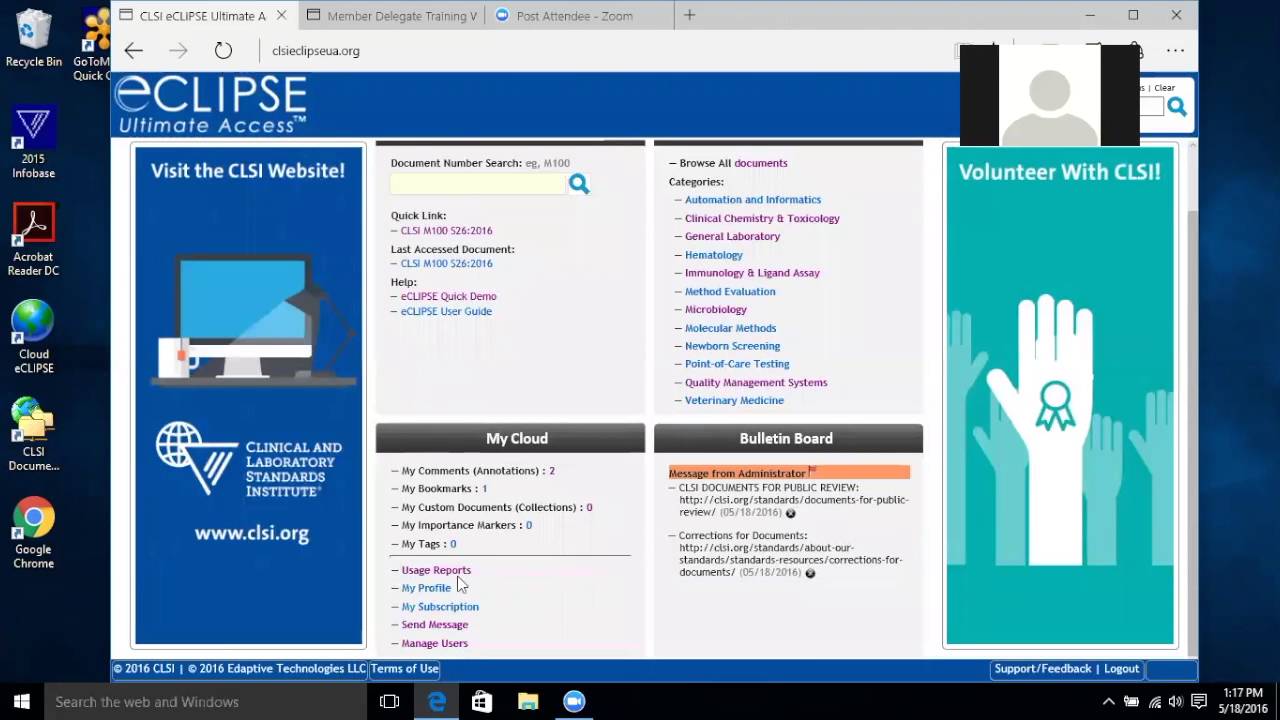Open the 2015 Infobase desktop shortcut
The image size is (1280, 720).
coord(33,143)
